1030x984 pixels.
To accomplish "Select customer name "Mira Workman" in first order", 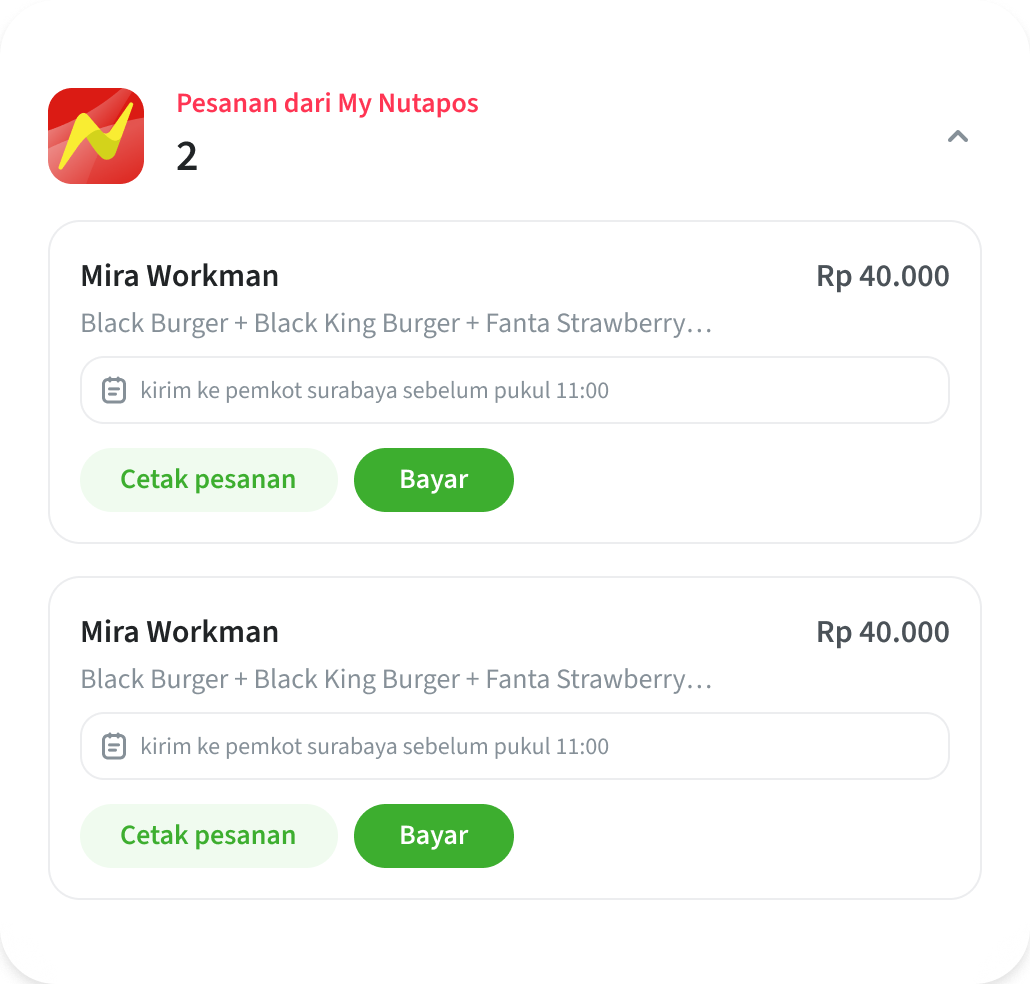I will 179,275.
